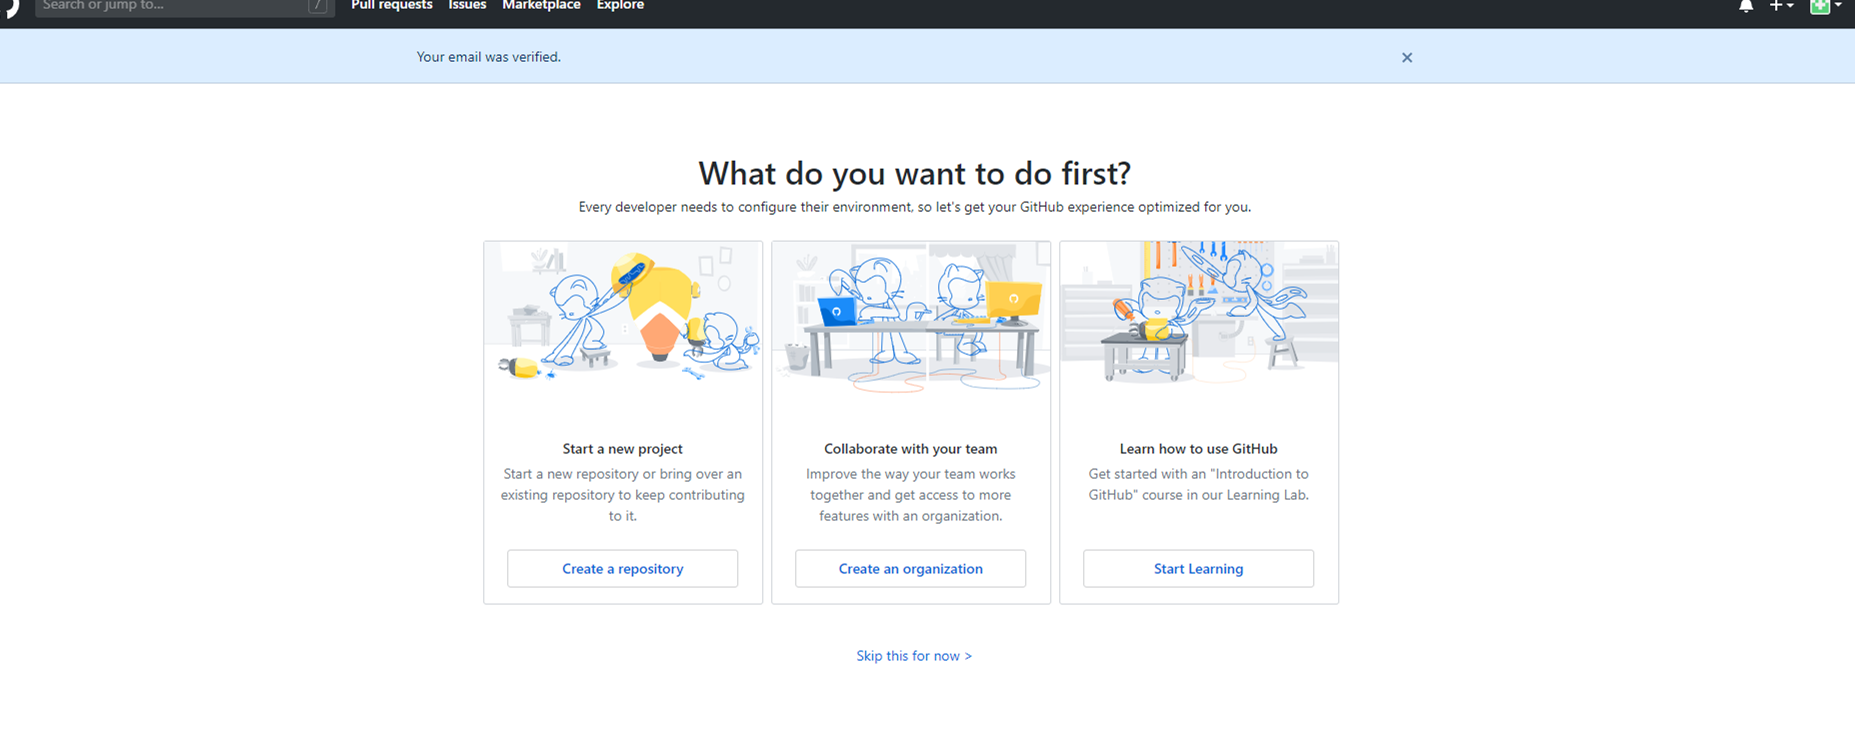
Task: Click the 'What do you want to do first?' title
Action: (x=914, y=174)
